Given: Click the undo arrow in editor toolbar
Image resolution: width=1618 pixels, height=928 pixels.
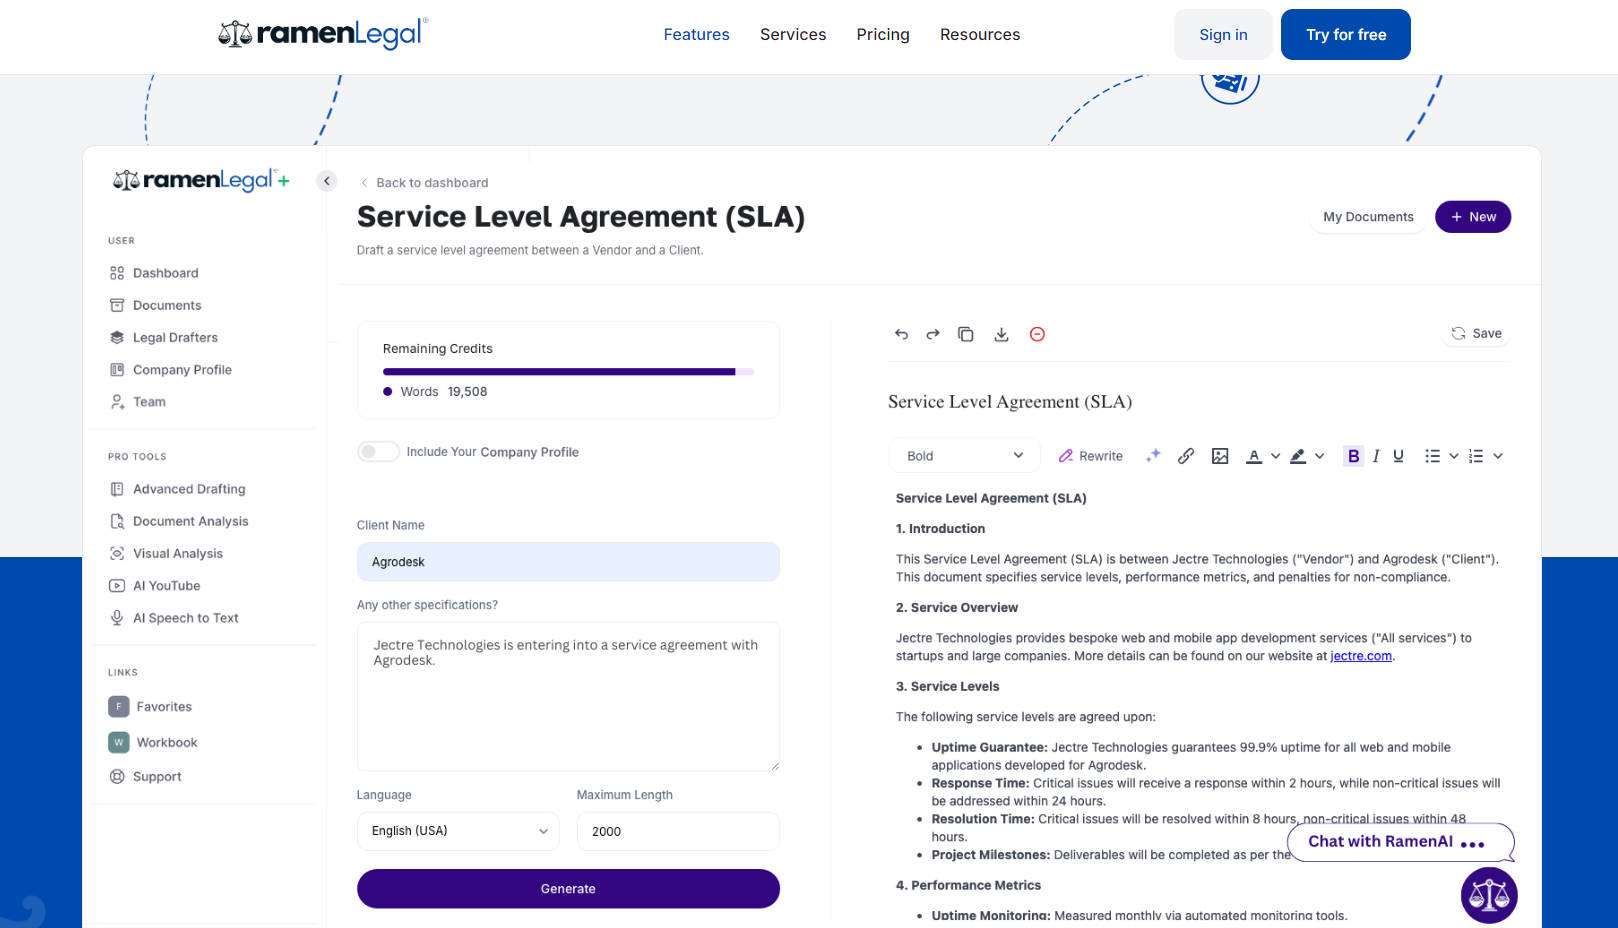Looking at the screenshot, I should click(901, 334).
